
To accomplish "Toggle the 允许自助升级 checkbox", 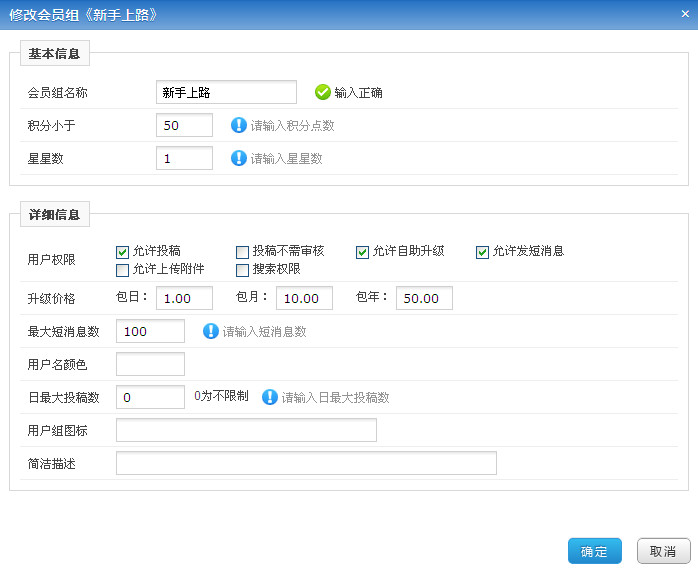I will 363,252.
